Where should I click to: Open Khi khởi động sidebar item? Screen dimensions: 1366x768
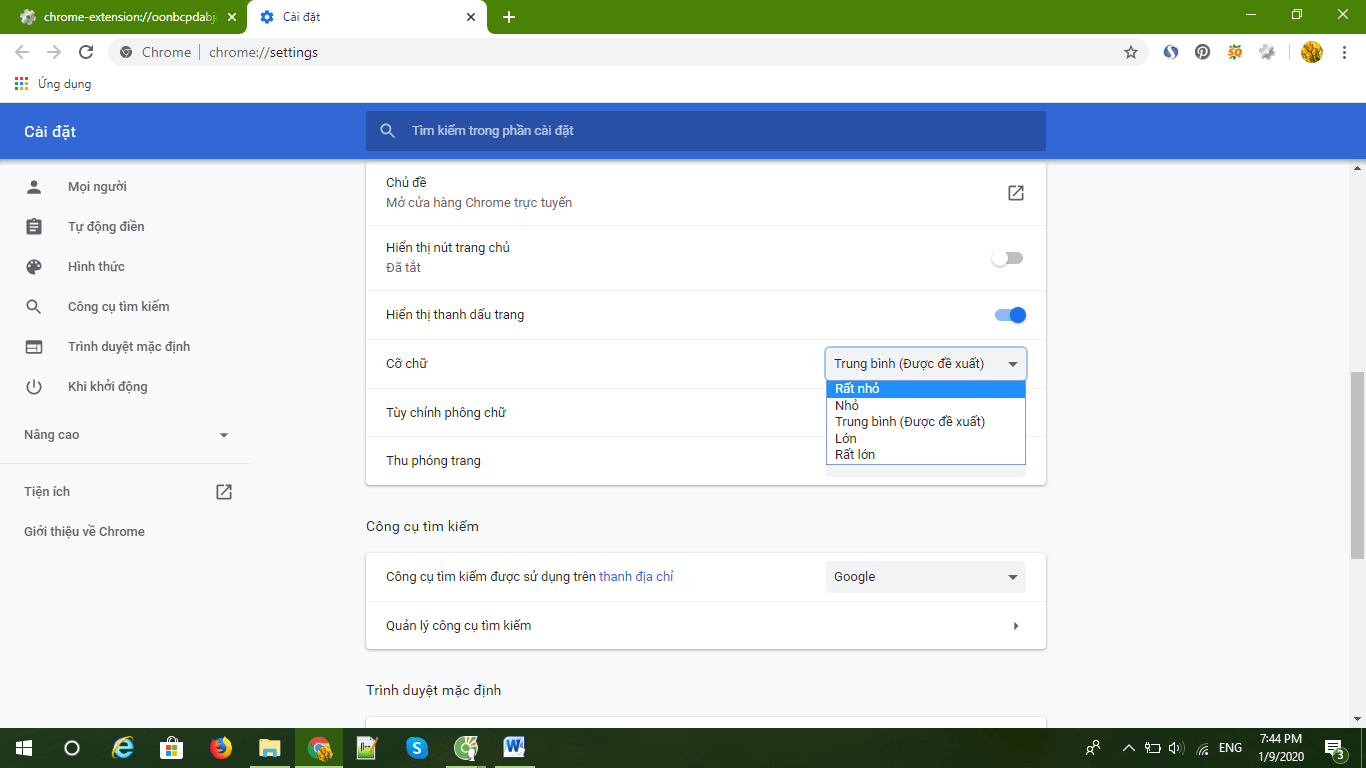tap(107, 387)
